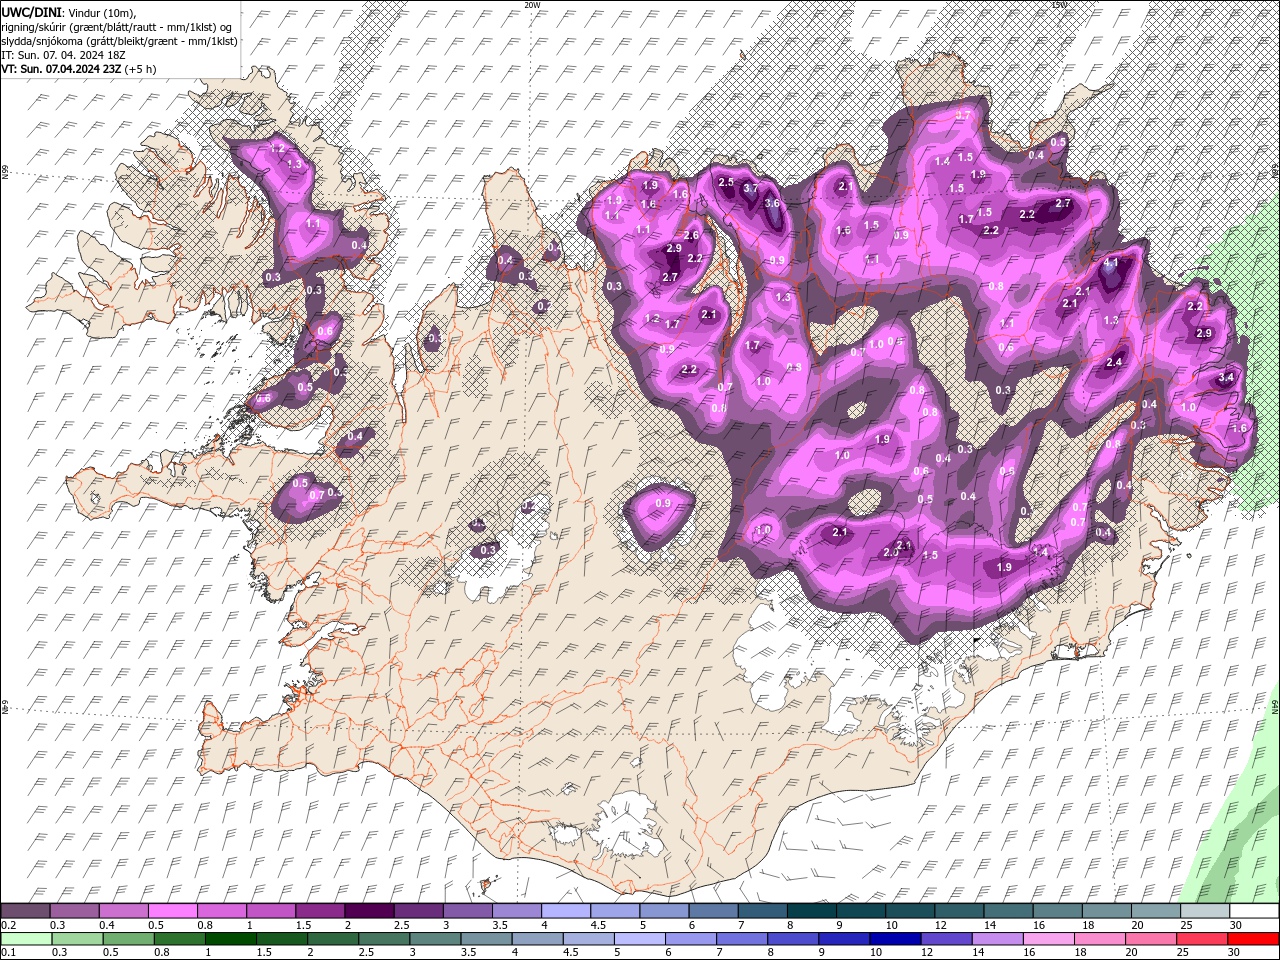Click the grayish-purple snow swatch labeled 0.2
The height and width of the screenshot is (960, 1280).
25,911
